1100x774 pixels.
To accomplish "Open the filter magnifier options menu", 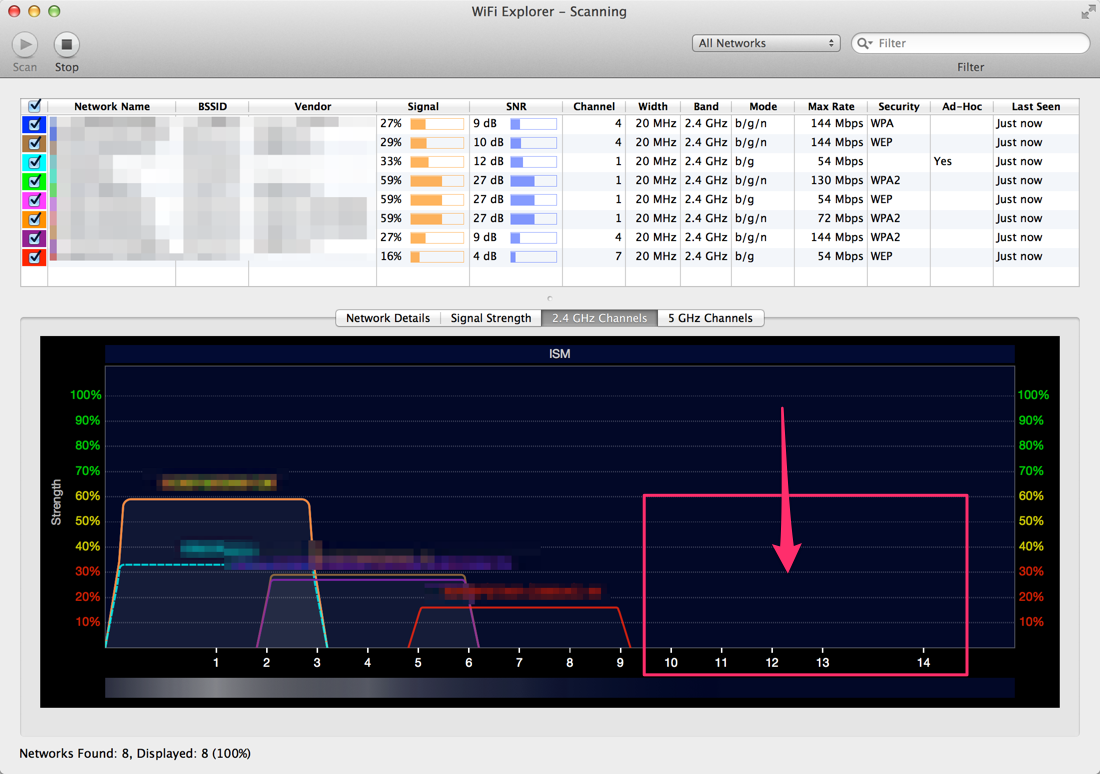I will point(864,43).
